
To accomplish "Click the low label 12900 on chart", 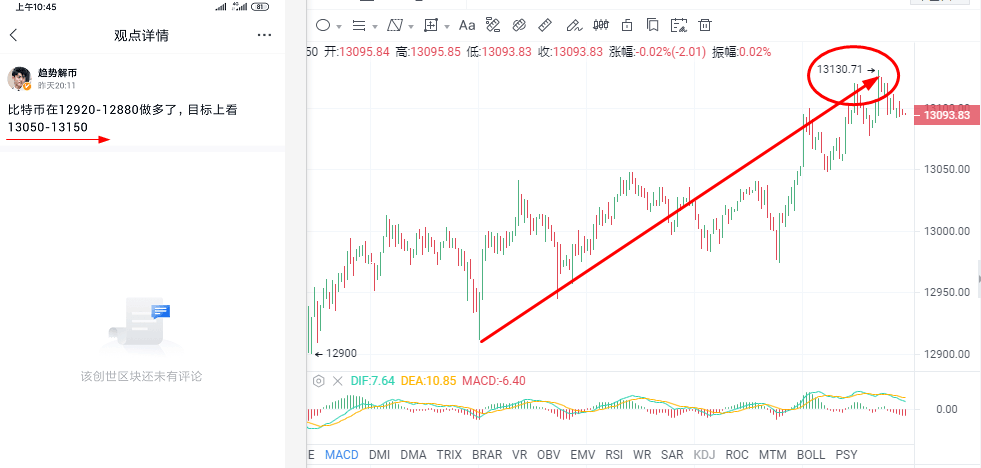I will coord(342,354).
